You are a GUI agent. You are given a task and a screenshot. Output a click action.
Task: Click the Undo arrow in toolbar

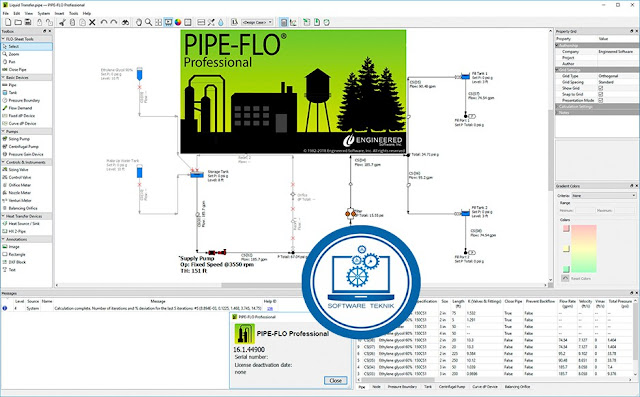tap(104, 22)
